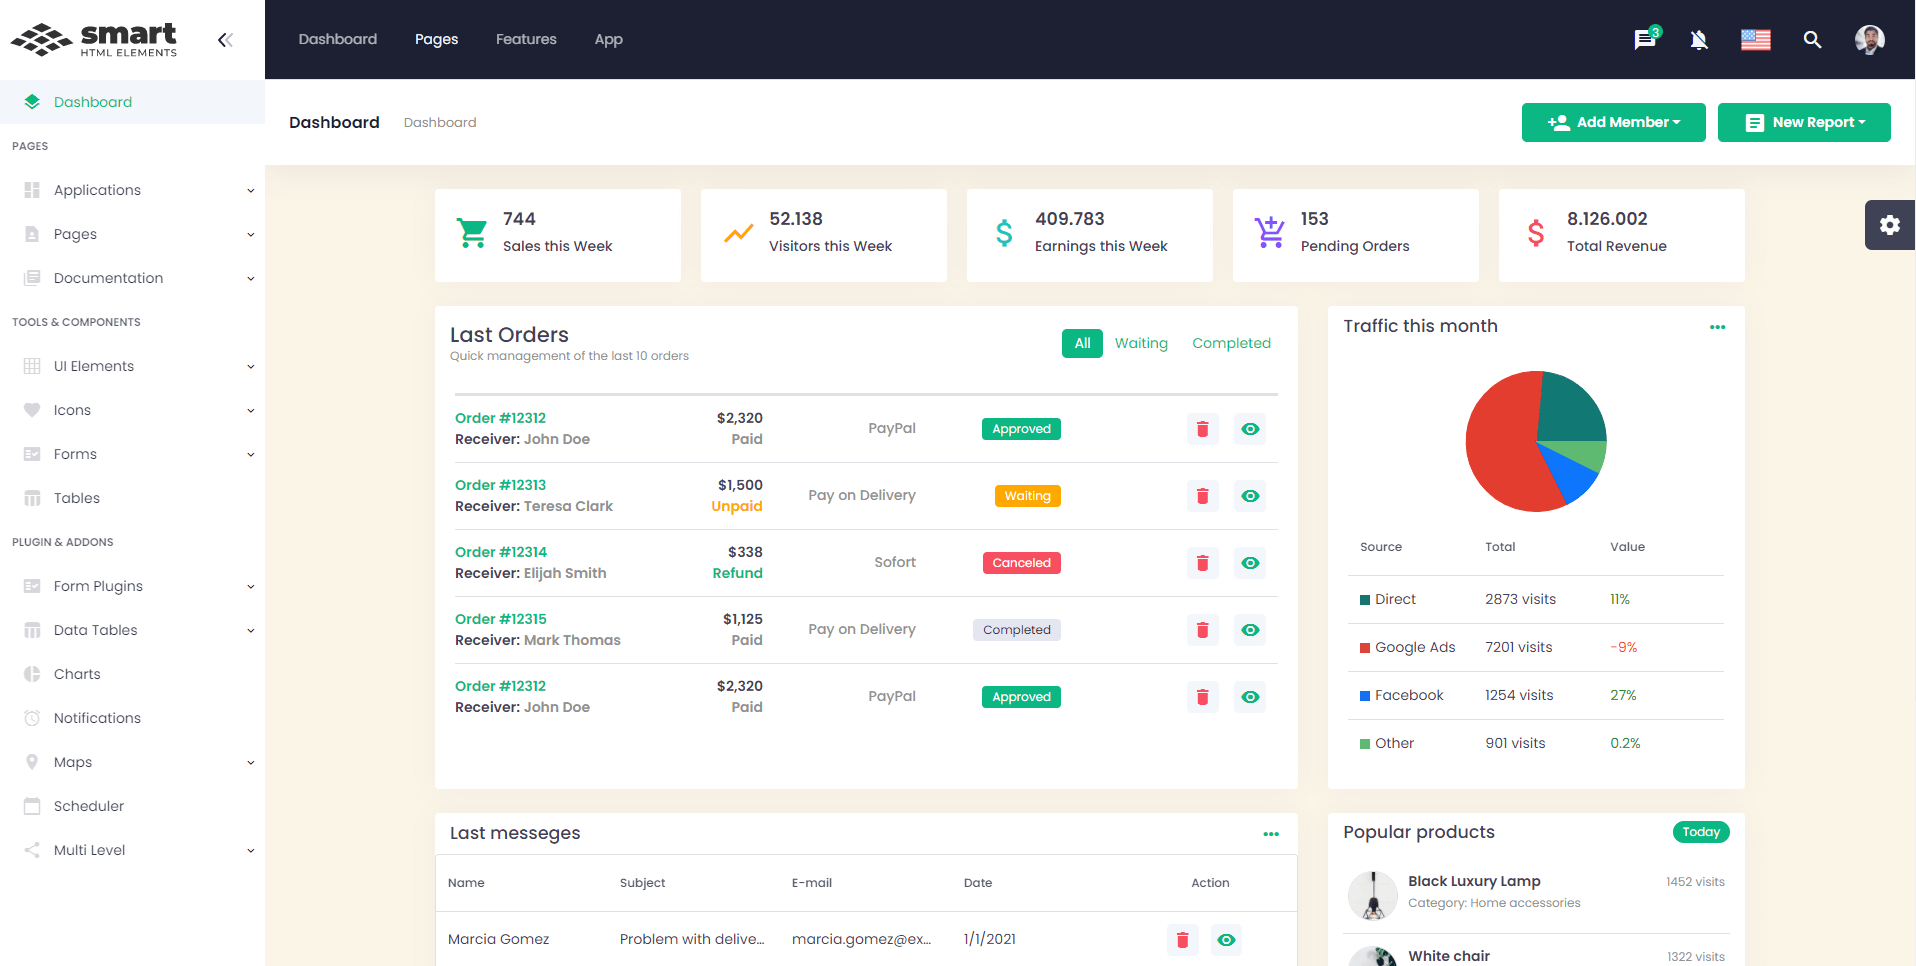The width and height of the screenshot is (1916, 966).
Task: Open Marcia Gomez's message with the eye icon
Action: point(1226,940)
